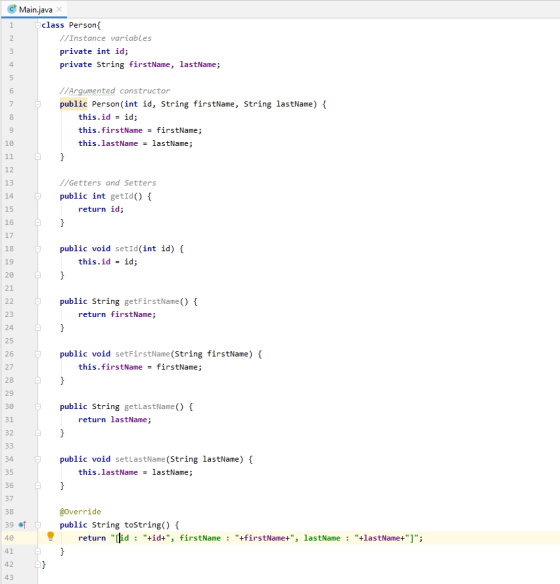Image resolution: width=560 pixels, height=584 pixels.
Task: Click the 'return lastName;' statement
Action: [x=115, y=420]
